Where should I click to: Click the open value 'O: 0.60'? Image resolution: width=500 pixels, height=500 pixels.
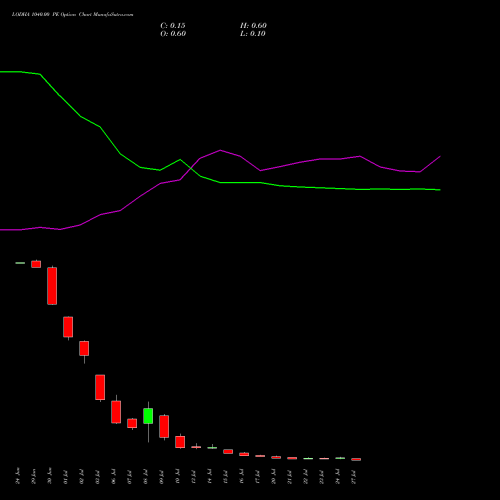pos(173,34)
